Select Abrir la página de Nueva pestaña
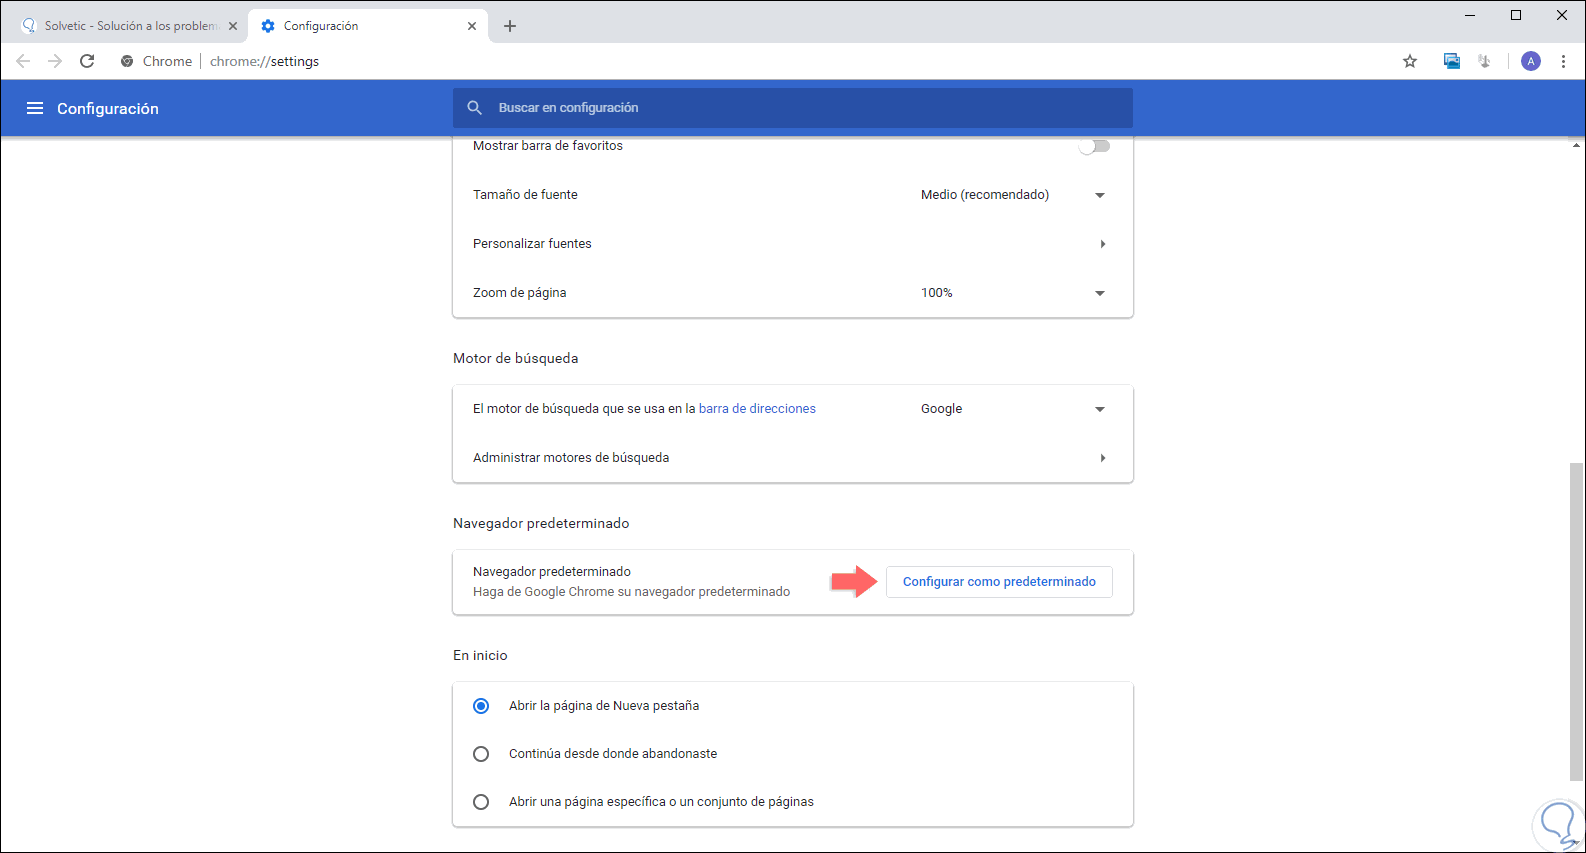This screenshot has width=1586, height=853. point(481,706)
